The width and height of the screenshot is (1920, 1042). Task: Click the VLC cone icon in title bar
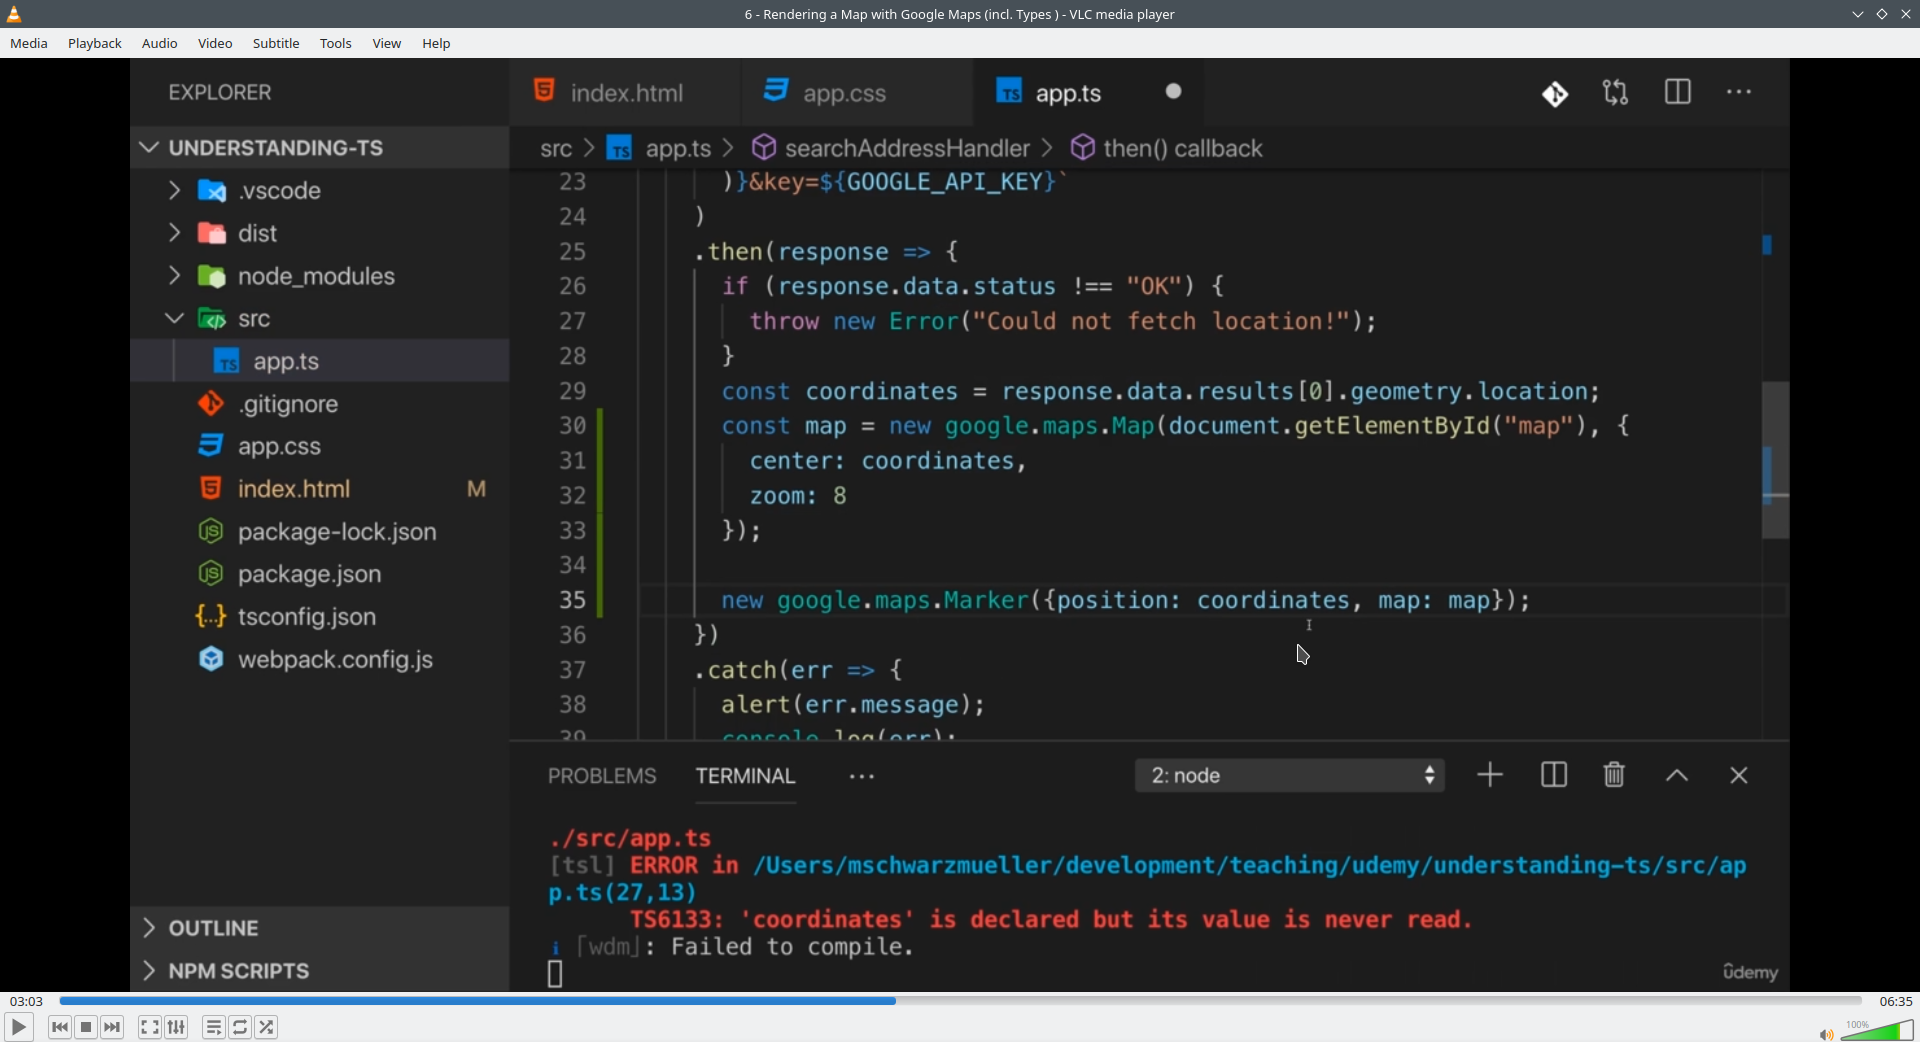(14, 14)
